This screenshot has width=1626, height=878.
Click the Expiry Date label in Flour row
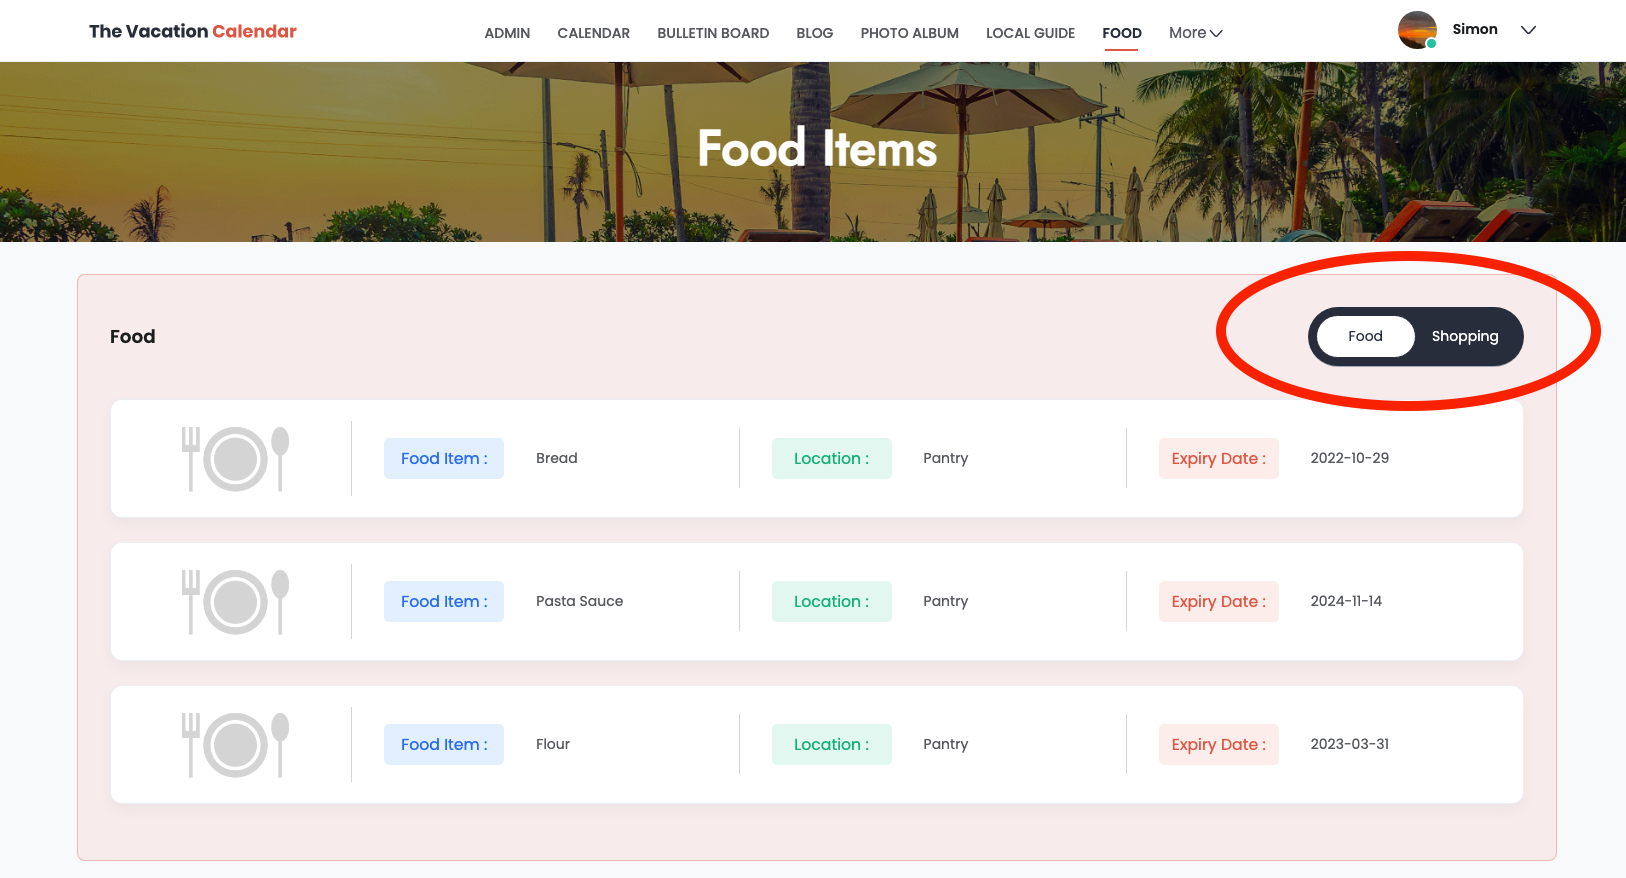pos(1218,745)
